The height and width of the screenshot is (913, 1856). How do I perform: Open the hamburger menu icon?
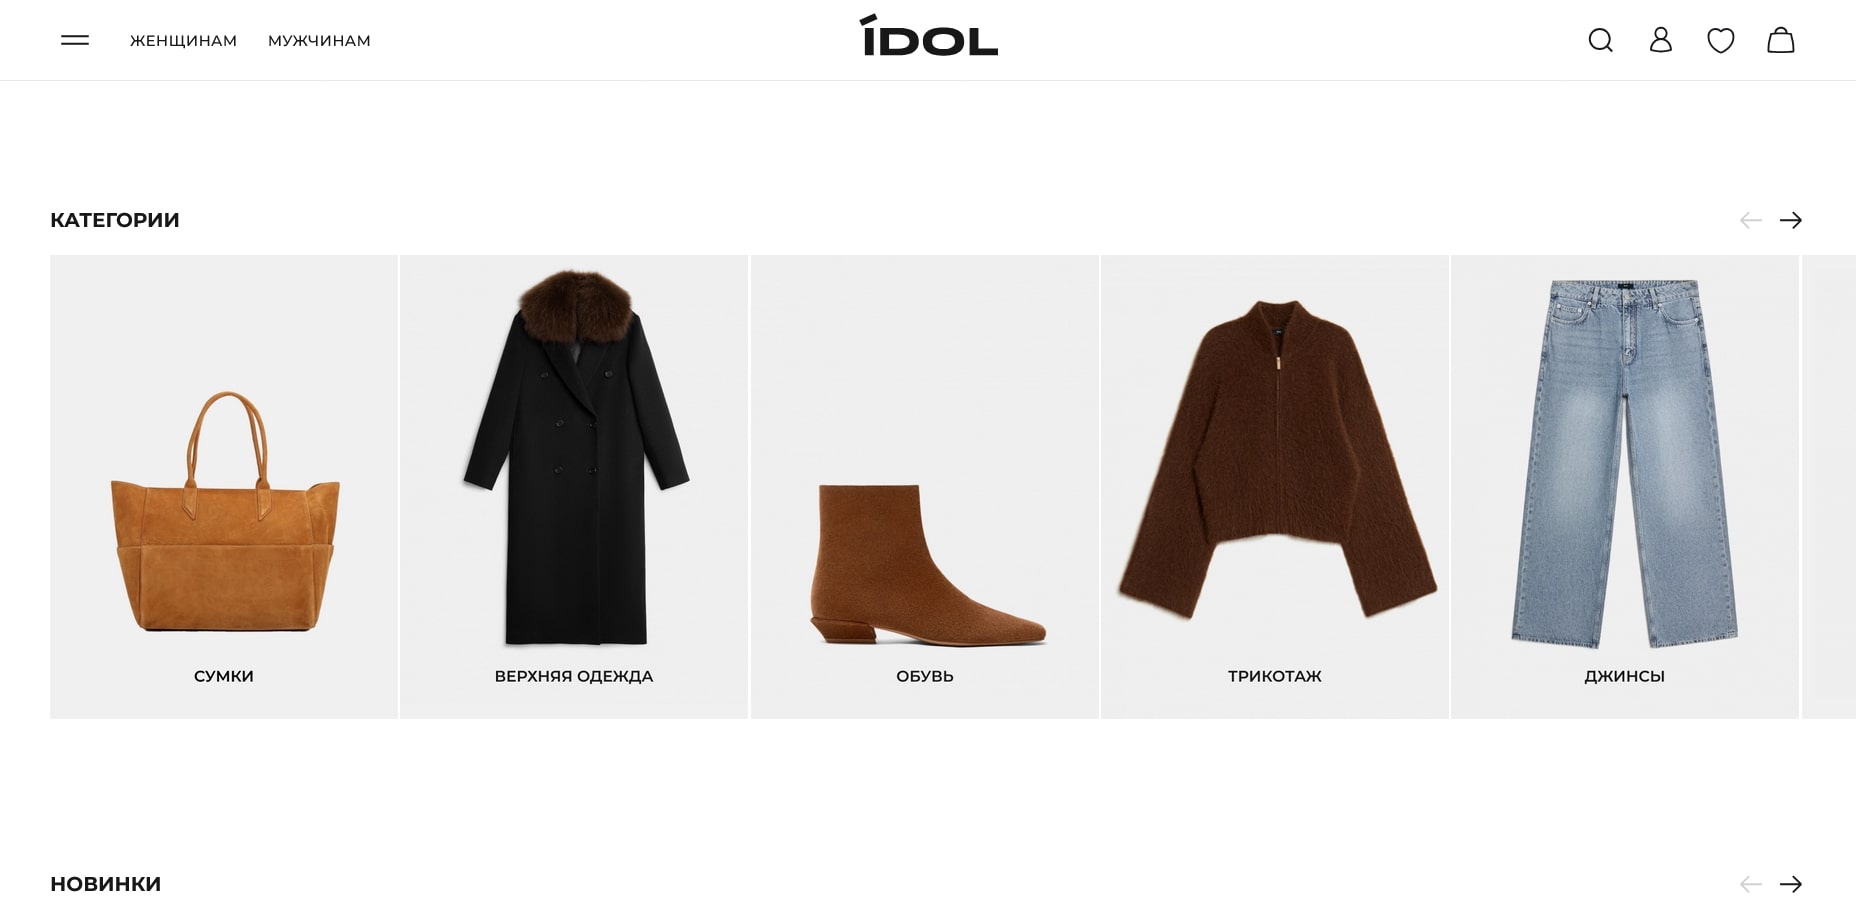point(75,40)
